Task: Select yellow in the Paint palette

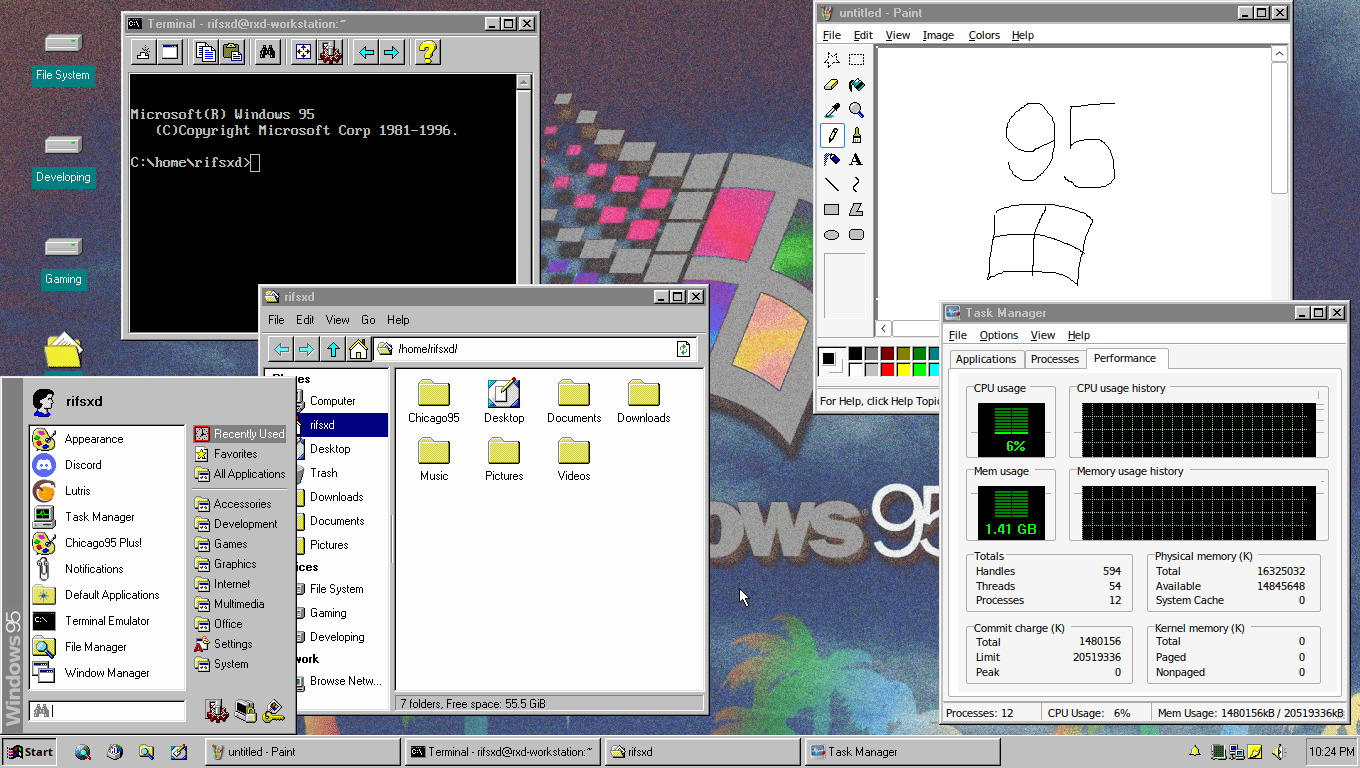Action: point(903,369)
